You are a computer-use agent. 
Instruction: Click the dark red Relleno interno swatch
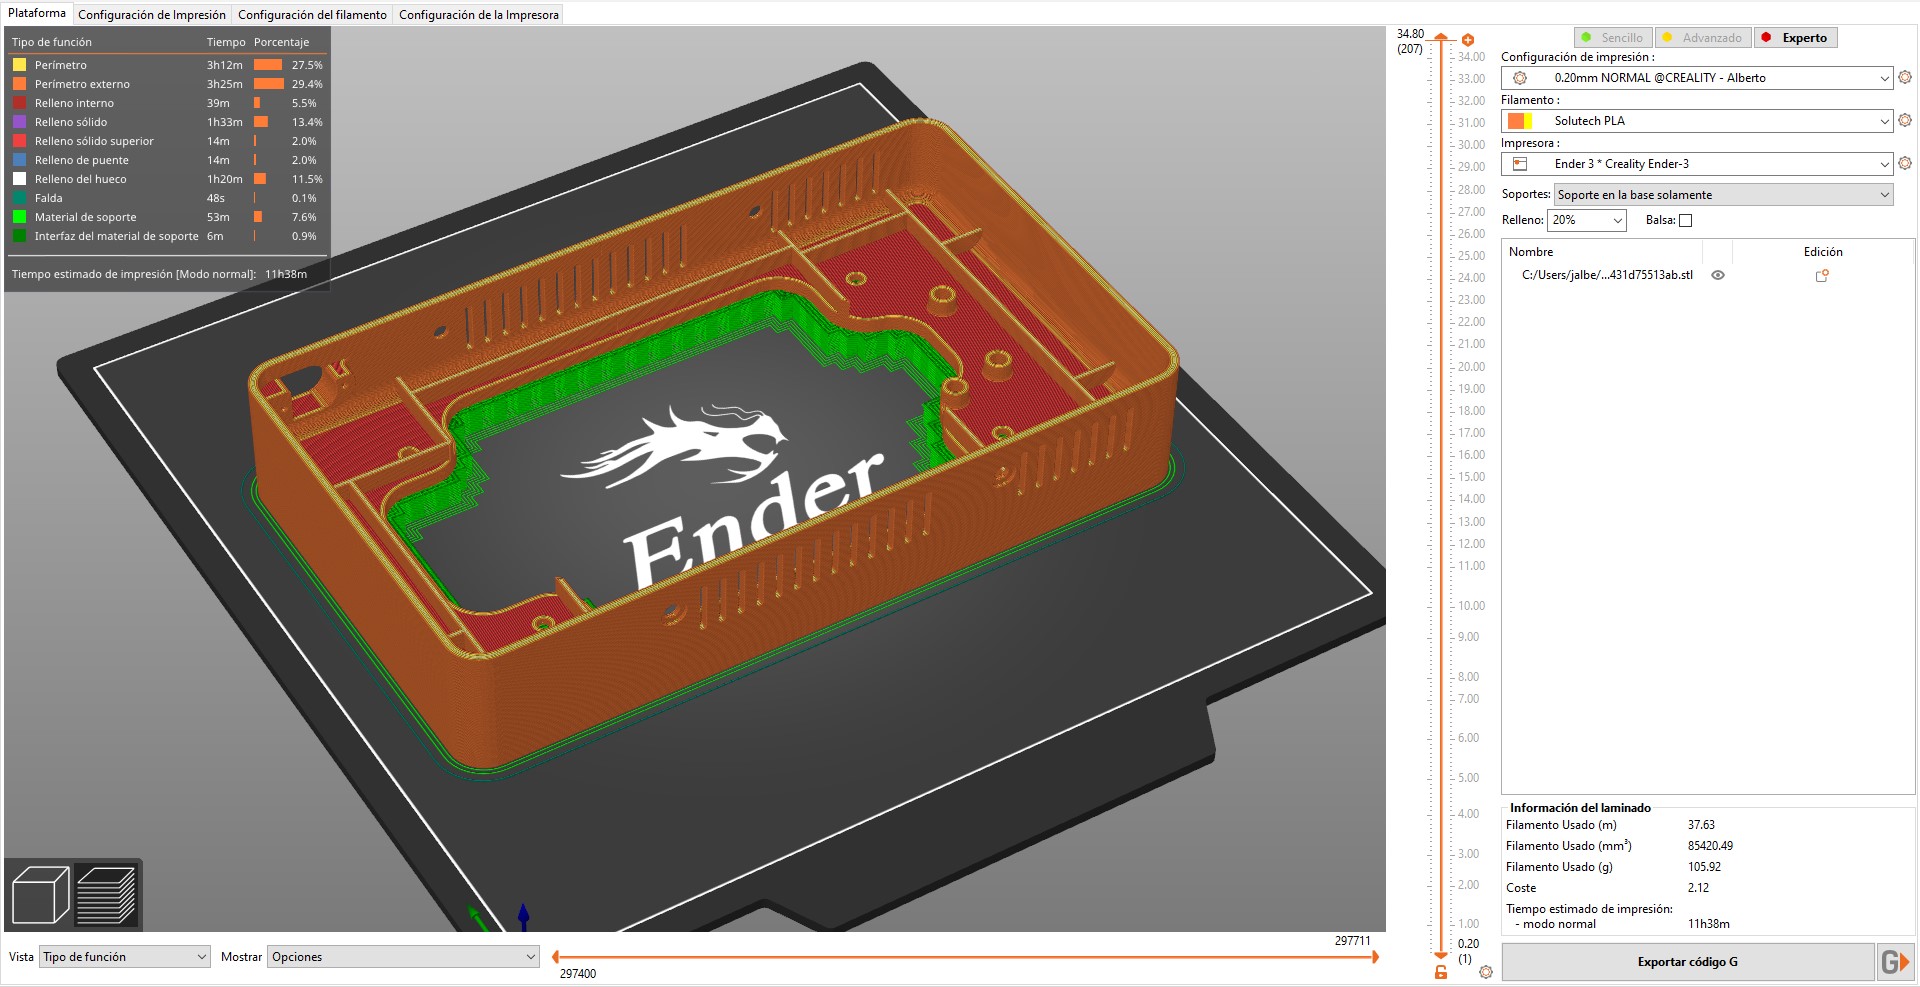pyautogui.click(x=19, y=103)
